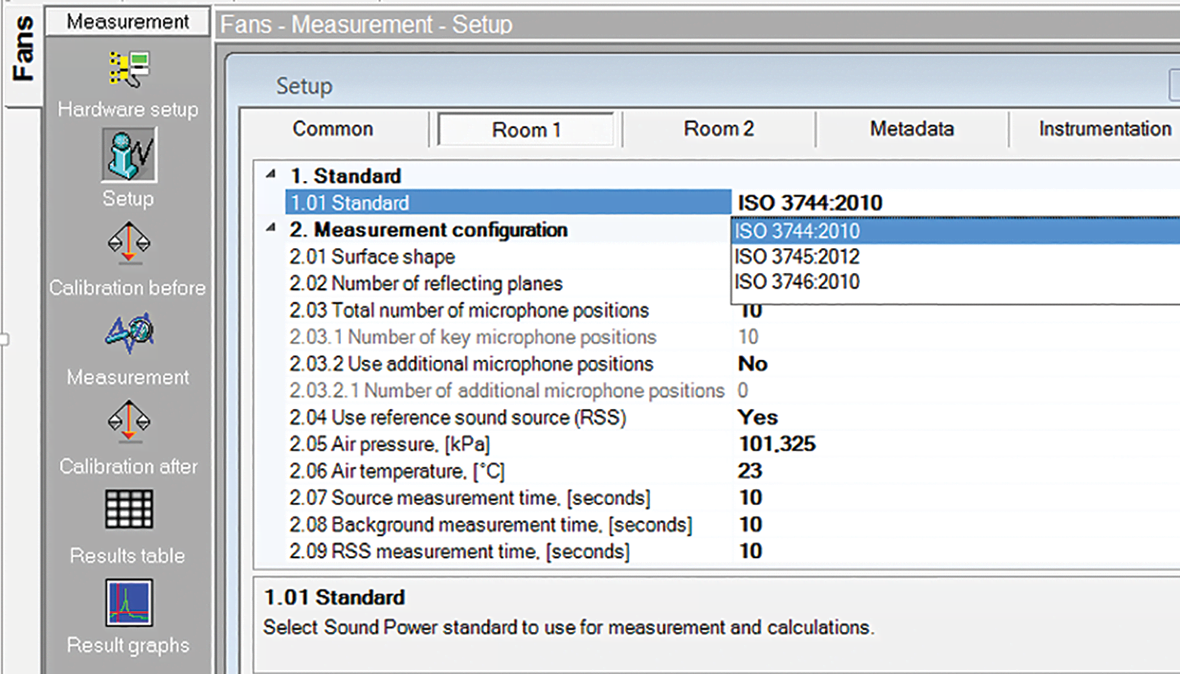Click the vertical Fans side tab
1180x674 pixels.
(x=21, y=51)
